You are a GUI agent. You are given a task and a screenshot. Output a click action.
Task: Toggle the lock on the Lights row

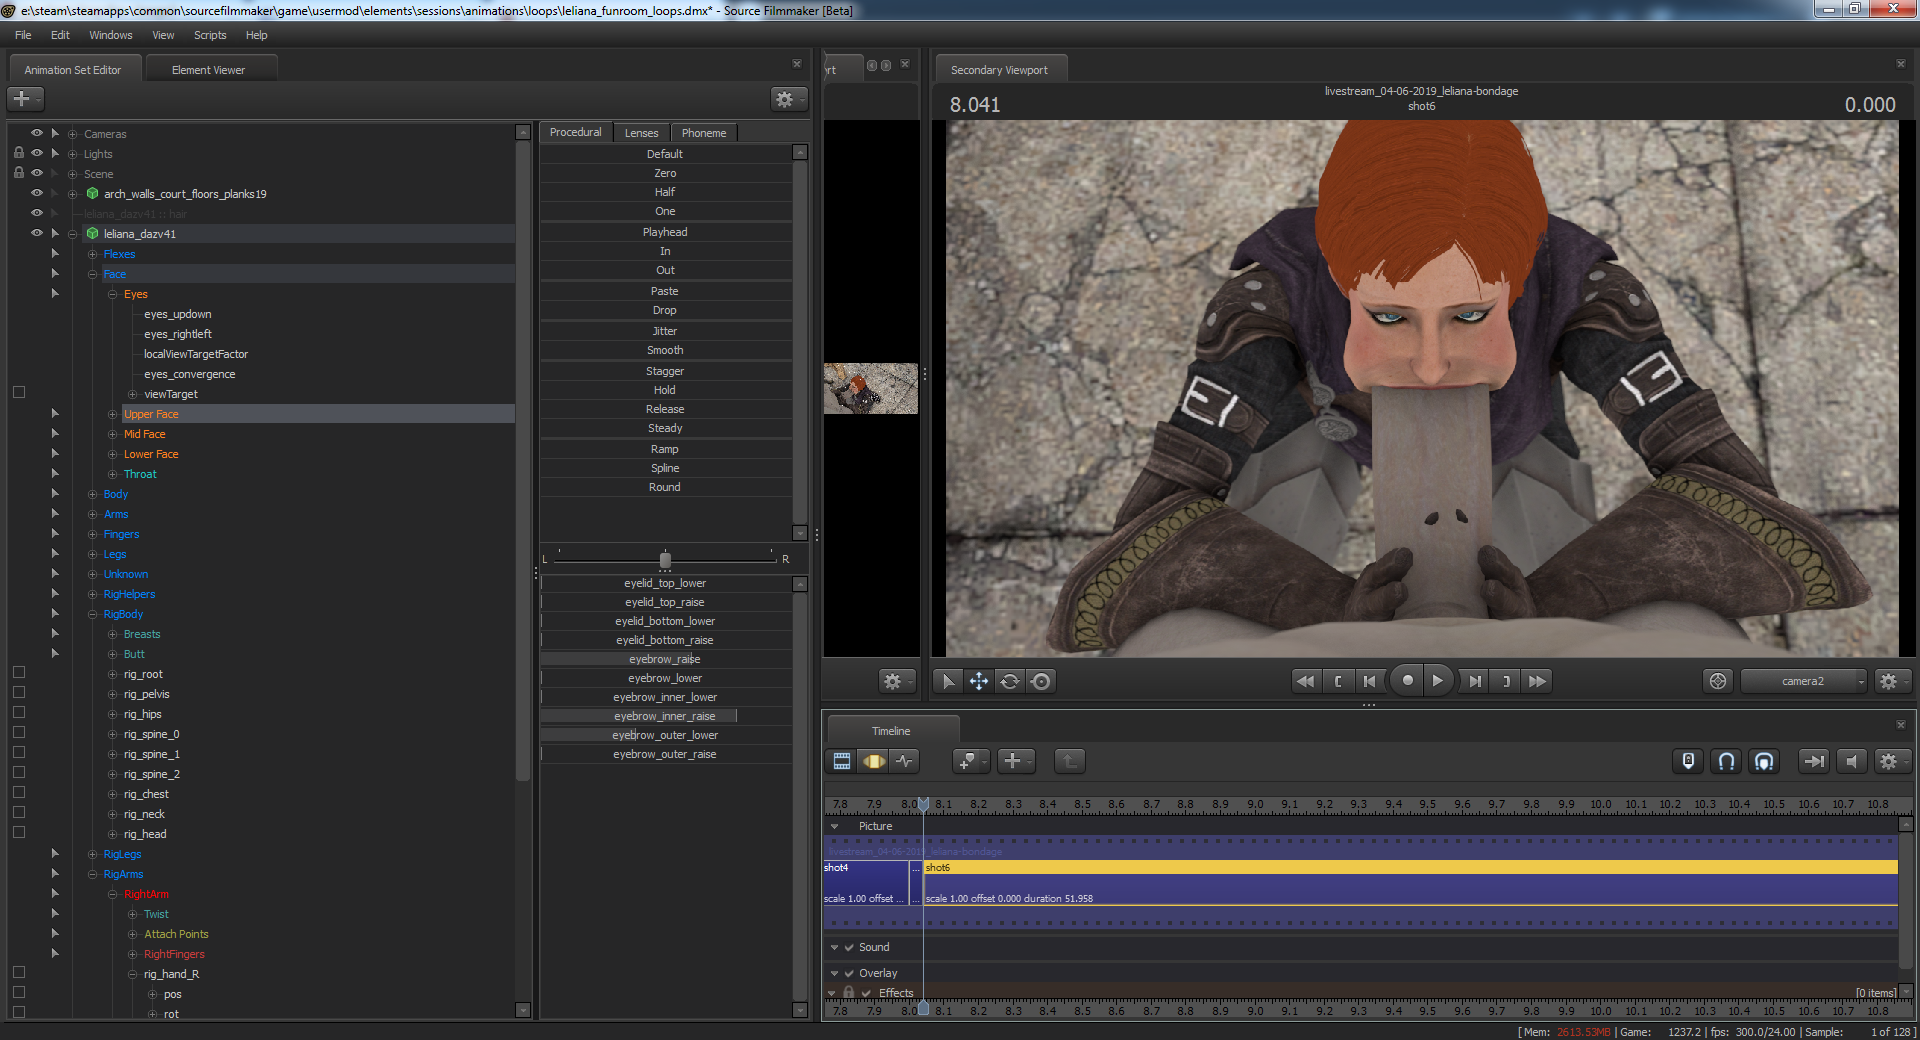pyautogui.click(x=18, y=153)
